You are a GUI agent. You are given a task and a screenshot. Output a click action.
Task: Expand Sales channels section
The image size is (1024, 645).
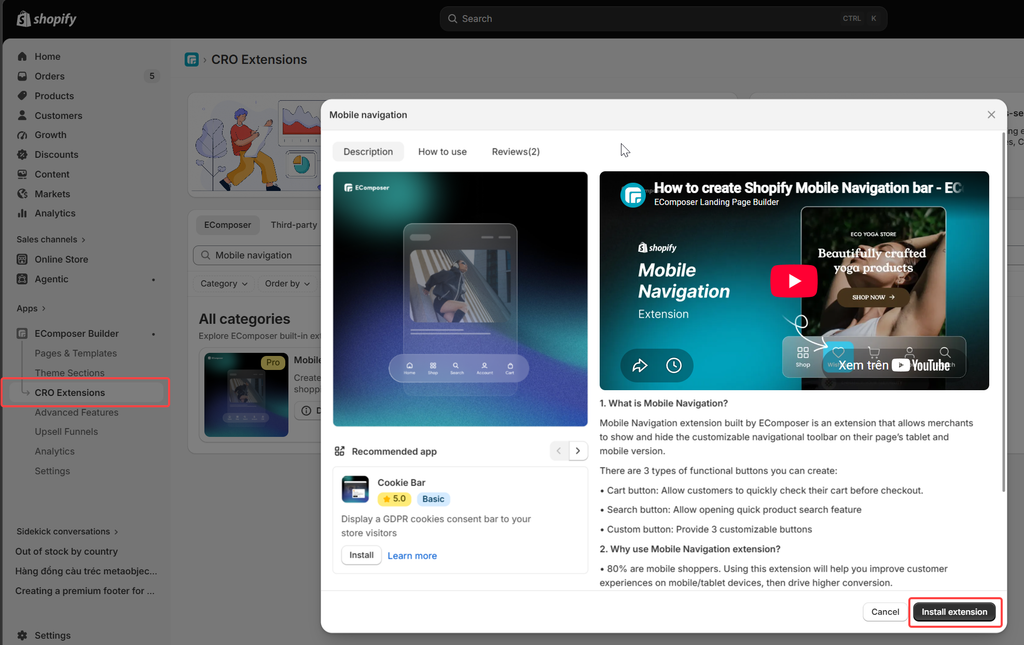click(51, 240)
